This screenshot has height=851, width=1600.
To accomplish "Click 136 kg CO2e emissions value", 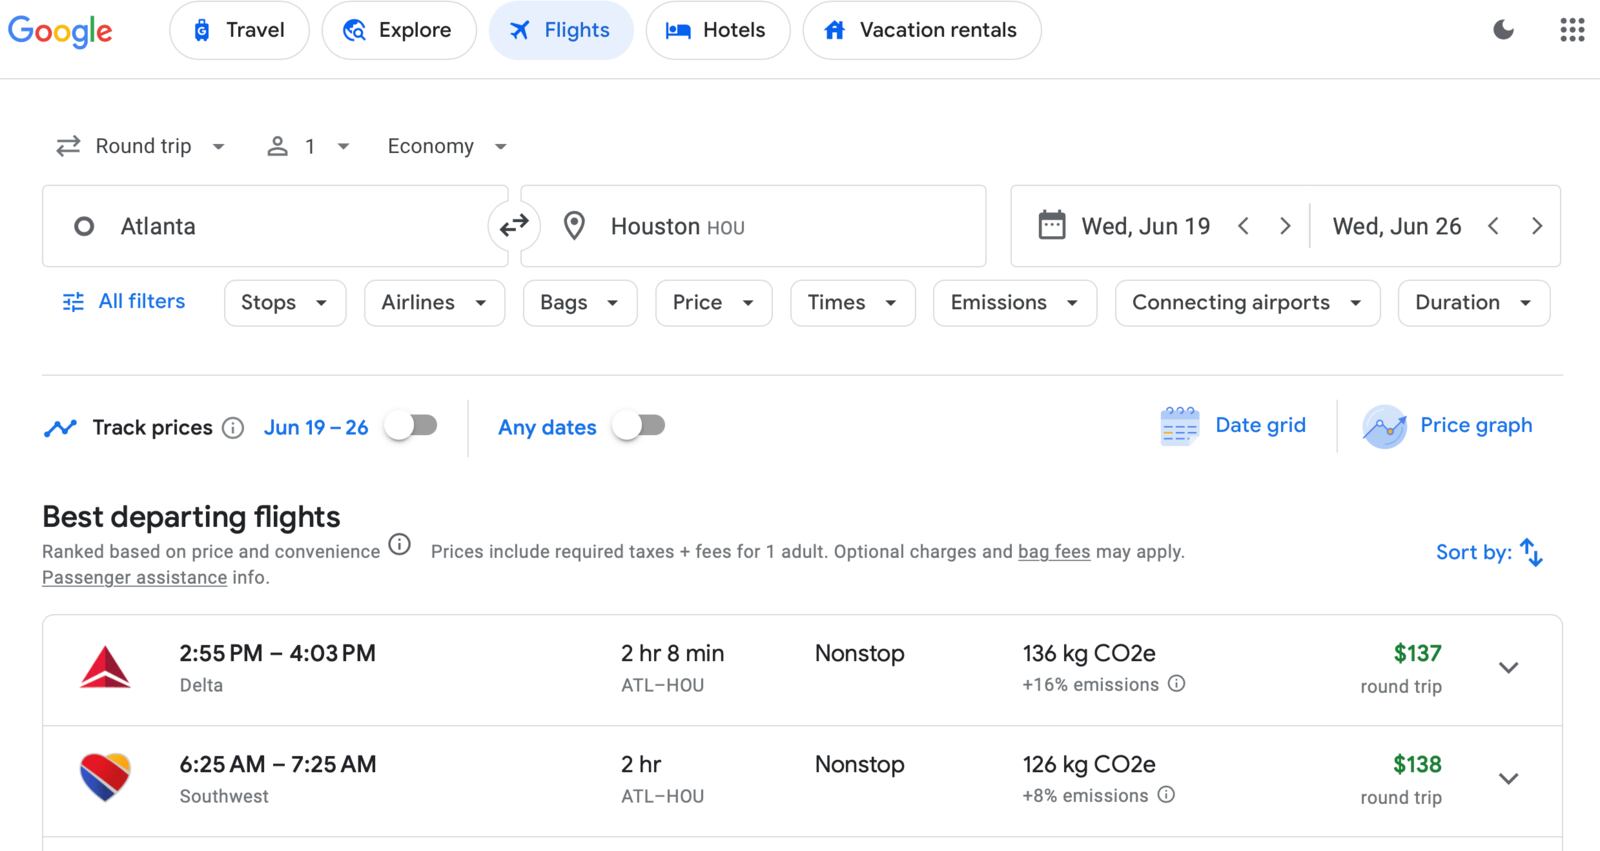I will coord(1089,654).
